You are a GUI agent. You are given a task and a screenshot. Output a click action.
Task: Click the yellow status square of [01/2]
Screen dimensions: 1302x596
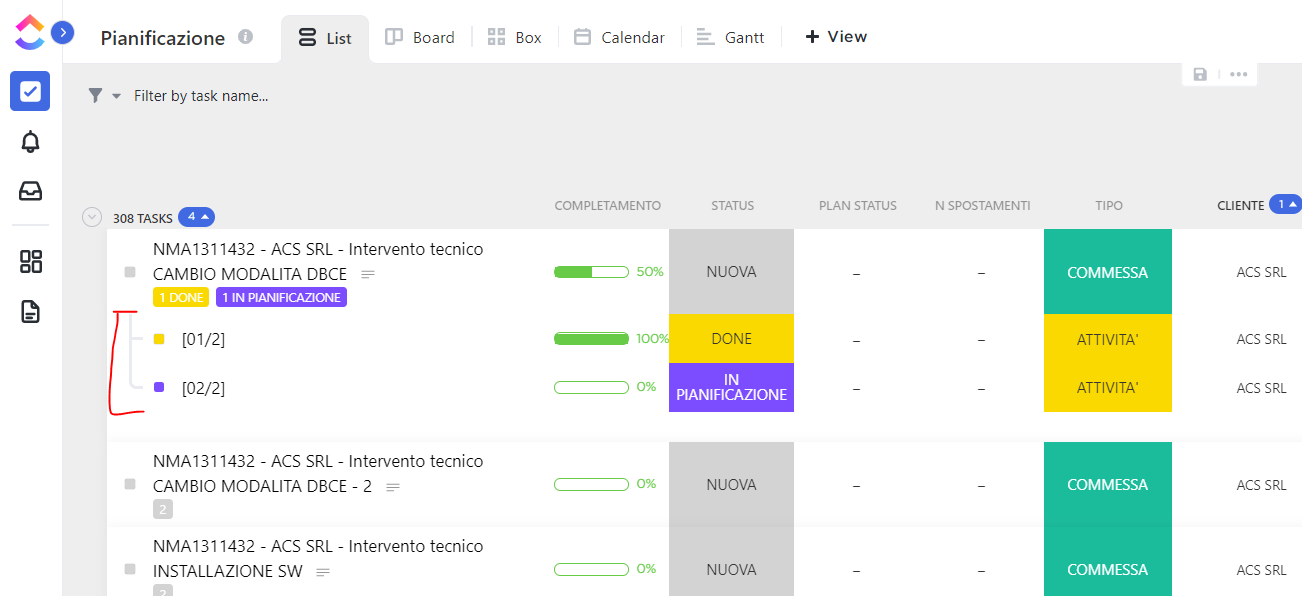coord(159,339)
